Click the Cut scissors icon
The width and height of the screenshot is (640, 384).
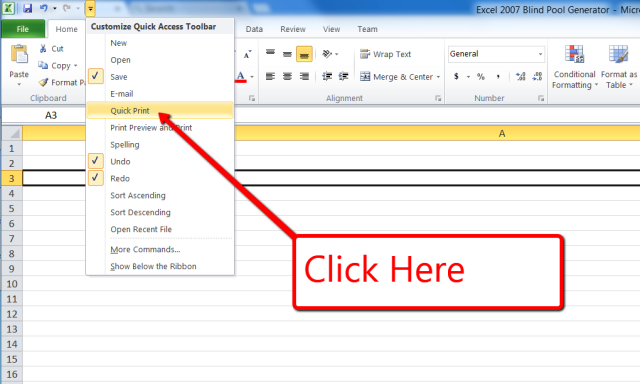point(43,49)
